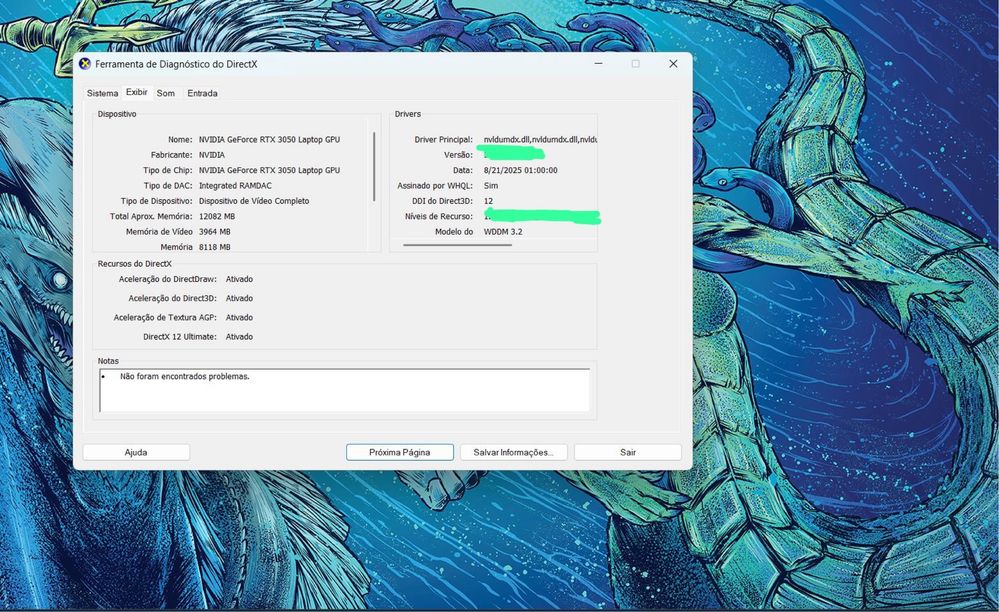Click the Driver Principal nvldumdx.dll value

[540, 139]
